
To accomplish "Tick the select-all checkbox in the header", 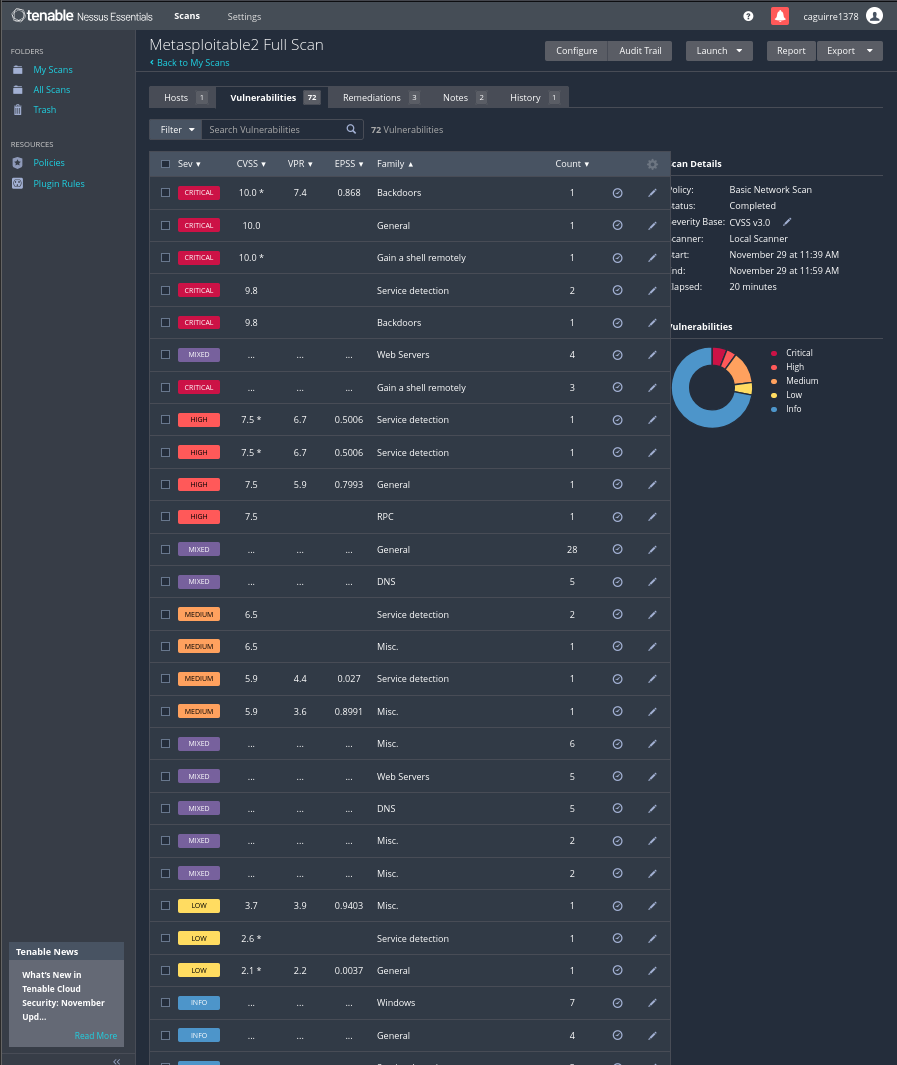I will pyautogui.click(x=166, y=164).
